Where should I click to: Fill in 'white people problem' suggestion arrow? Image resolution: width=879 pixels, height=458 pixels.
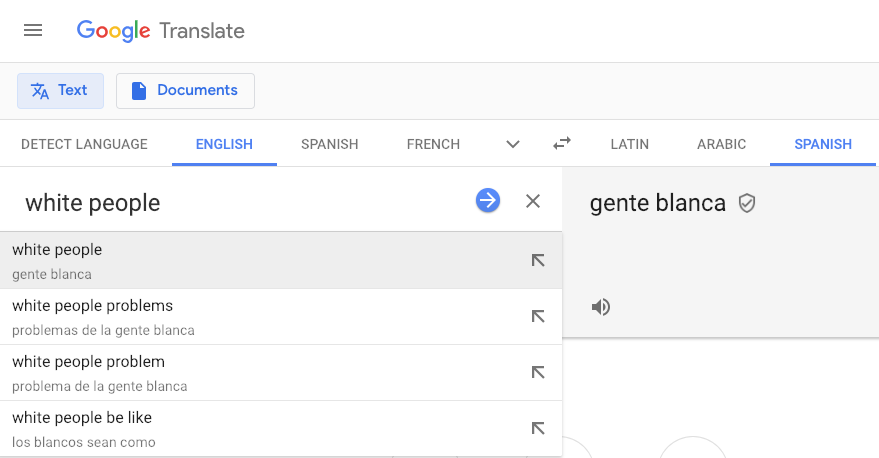coord(538,373)
